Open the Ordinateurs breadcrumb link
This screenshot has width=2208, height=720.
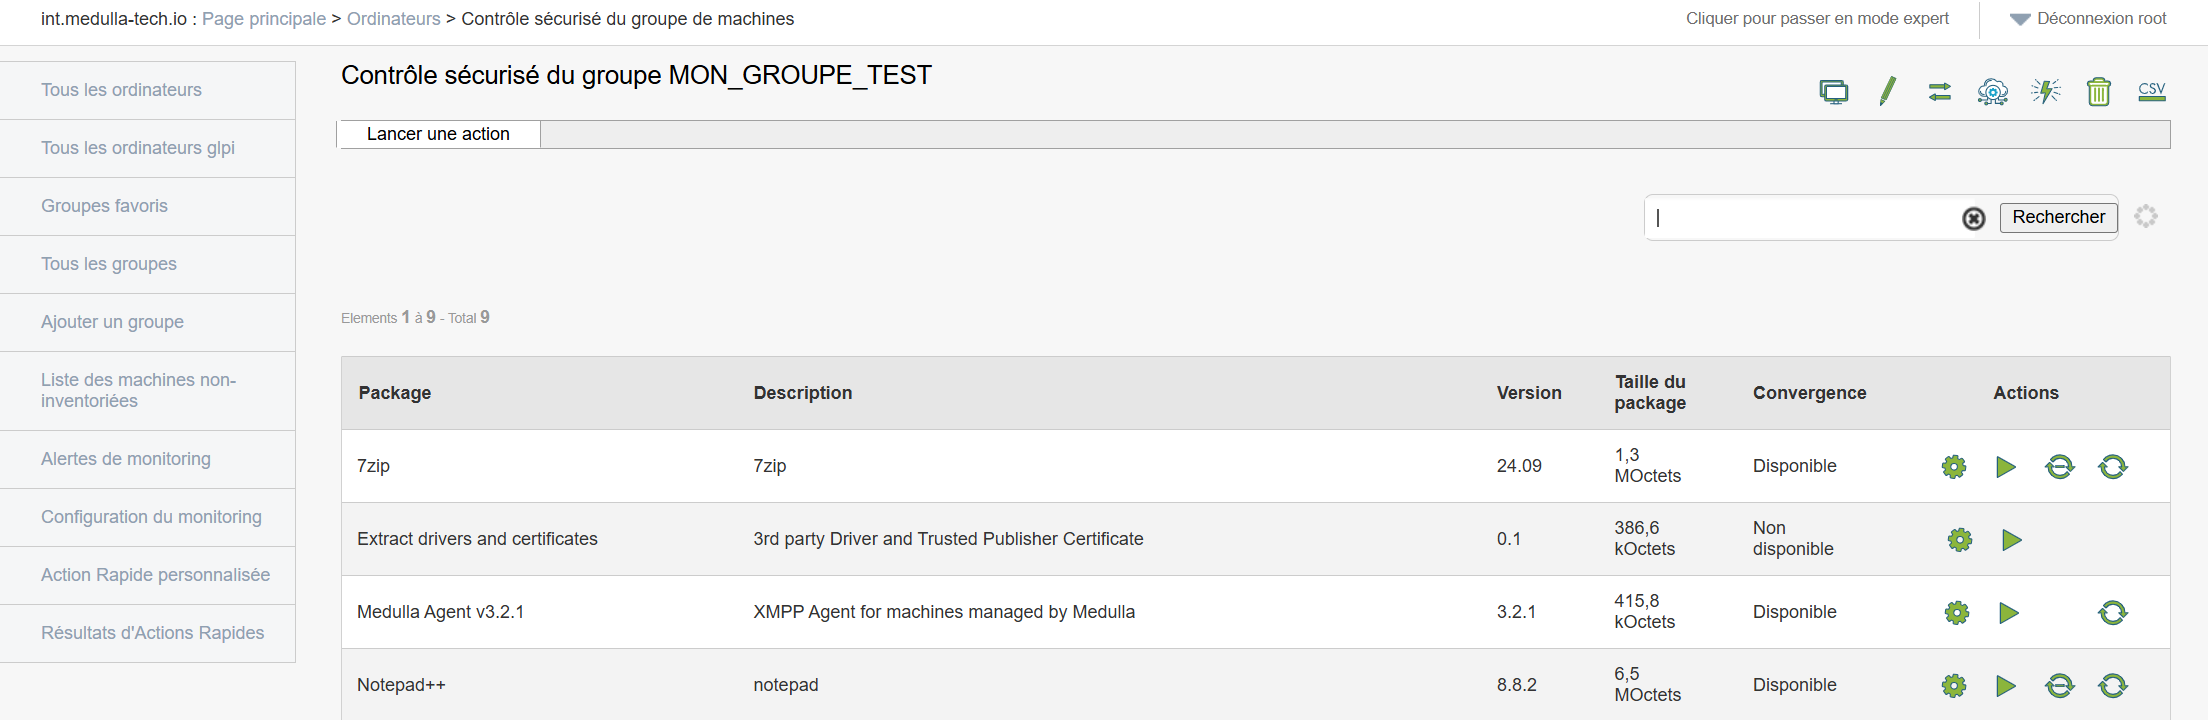393,19
